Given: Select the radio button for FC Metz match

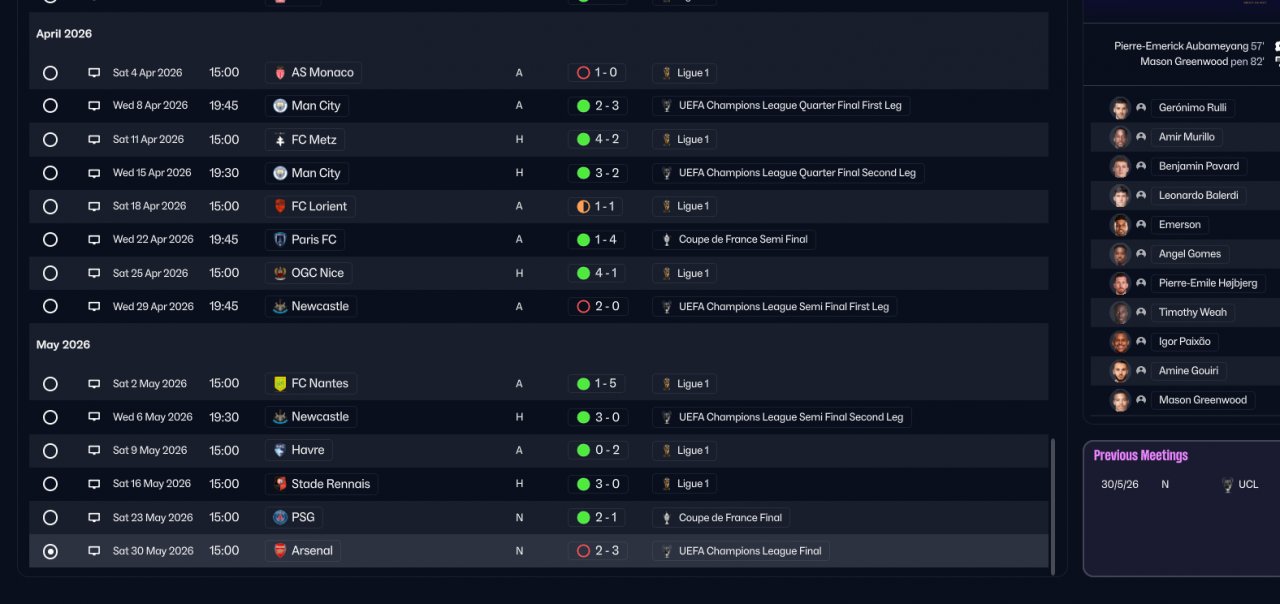Looking at the screenshot, I should coord(50,140).
